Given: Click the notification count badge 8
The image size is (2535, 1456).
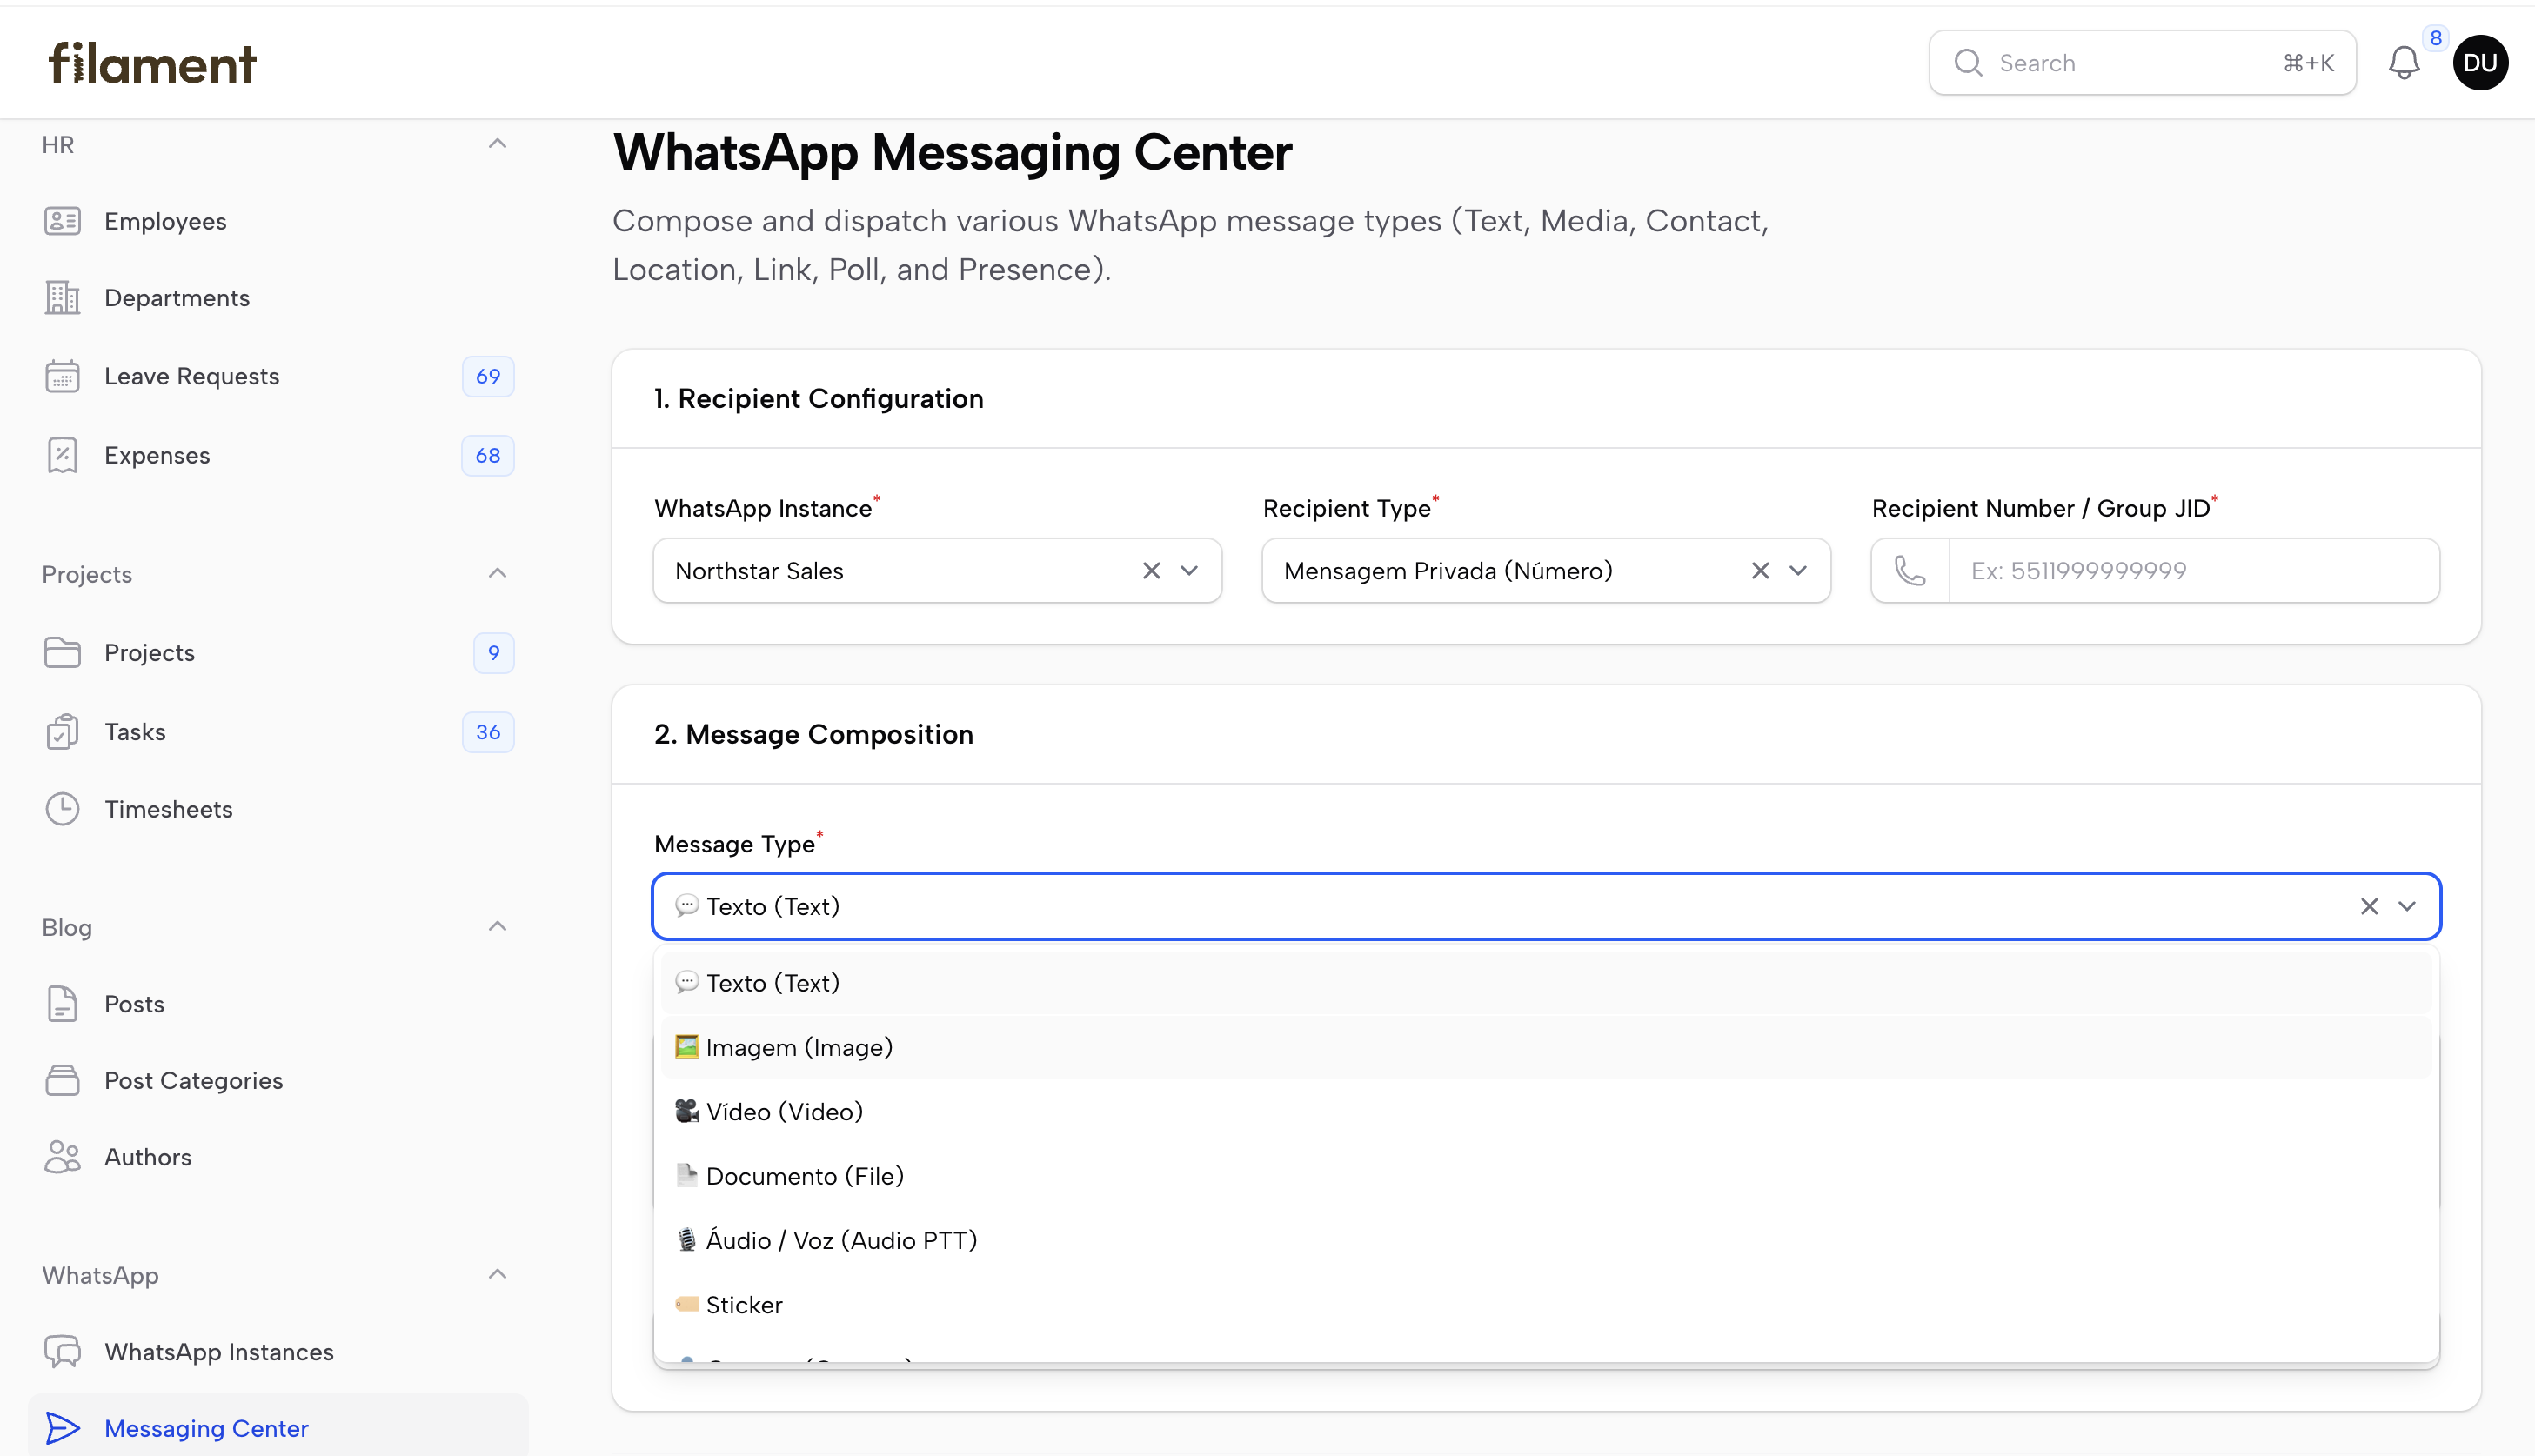Looking at the screenshot, I should [2436, 38].
